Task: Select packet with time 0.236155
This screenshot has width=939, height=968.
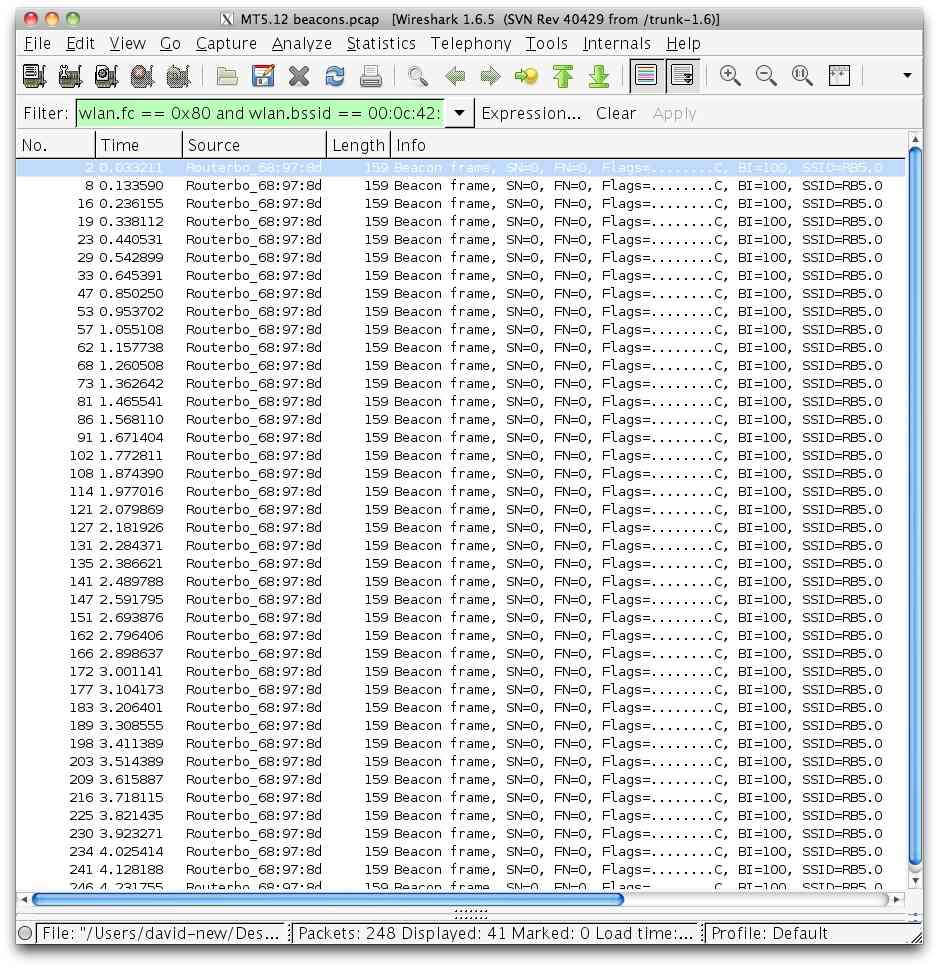Action: click(461, 204)
